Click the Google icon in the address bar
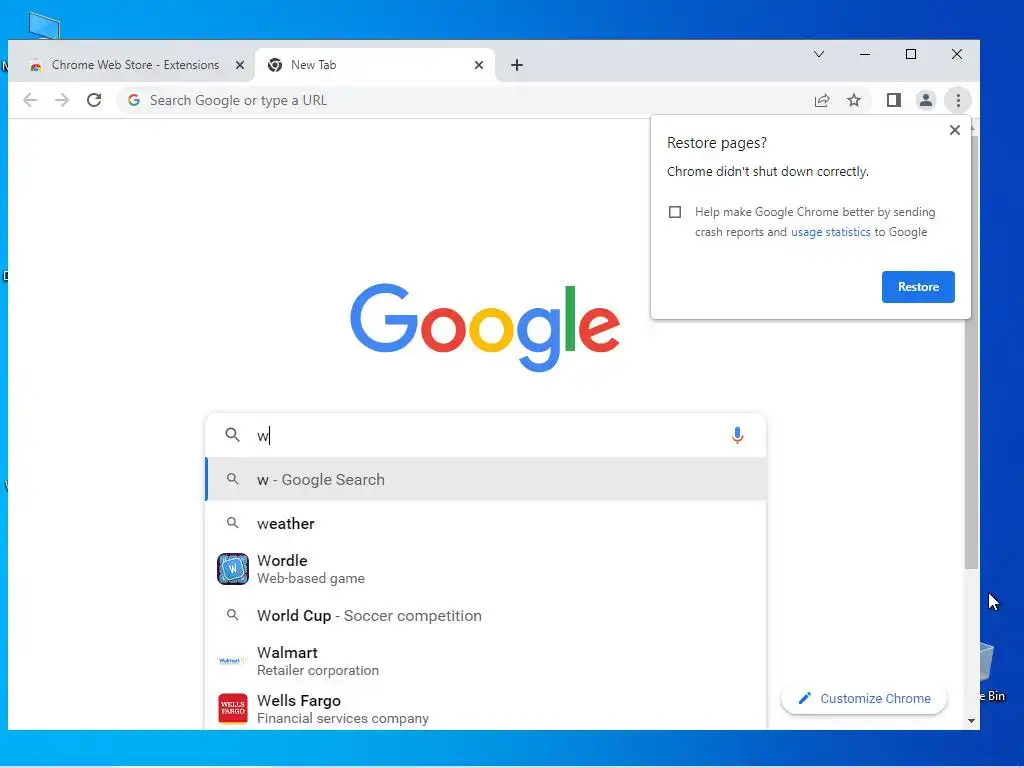Image resolution: width=1024 pixels, height=768 pixels. coord(134,100)
